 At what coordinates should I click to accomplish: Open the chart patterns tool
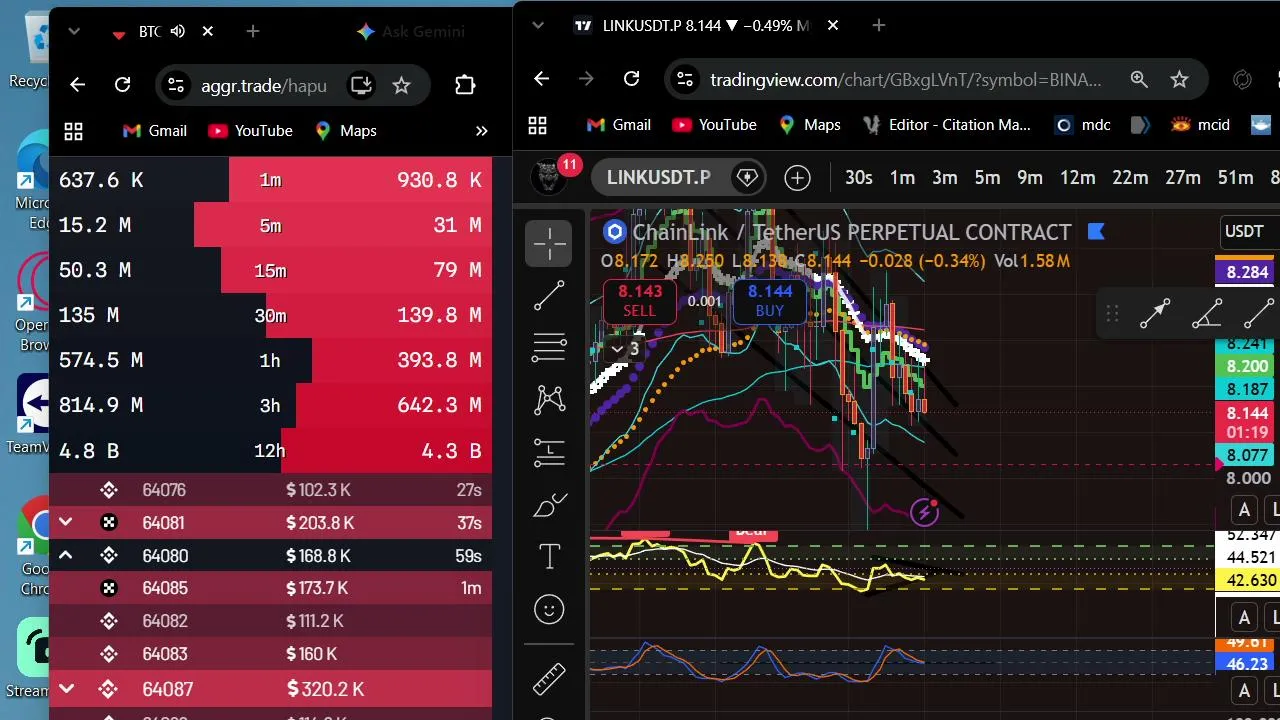(549, 400)
